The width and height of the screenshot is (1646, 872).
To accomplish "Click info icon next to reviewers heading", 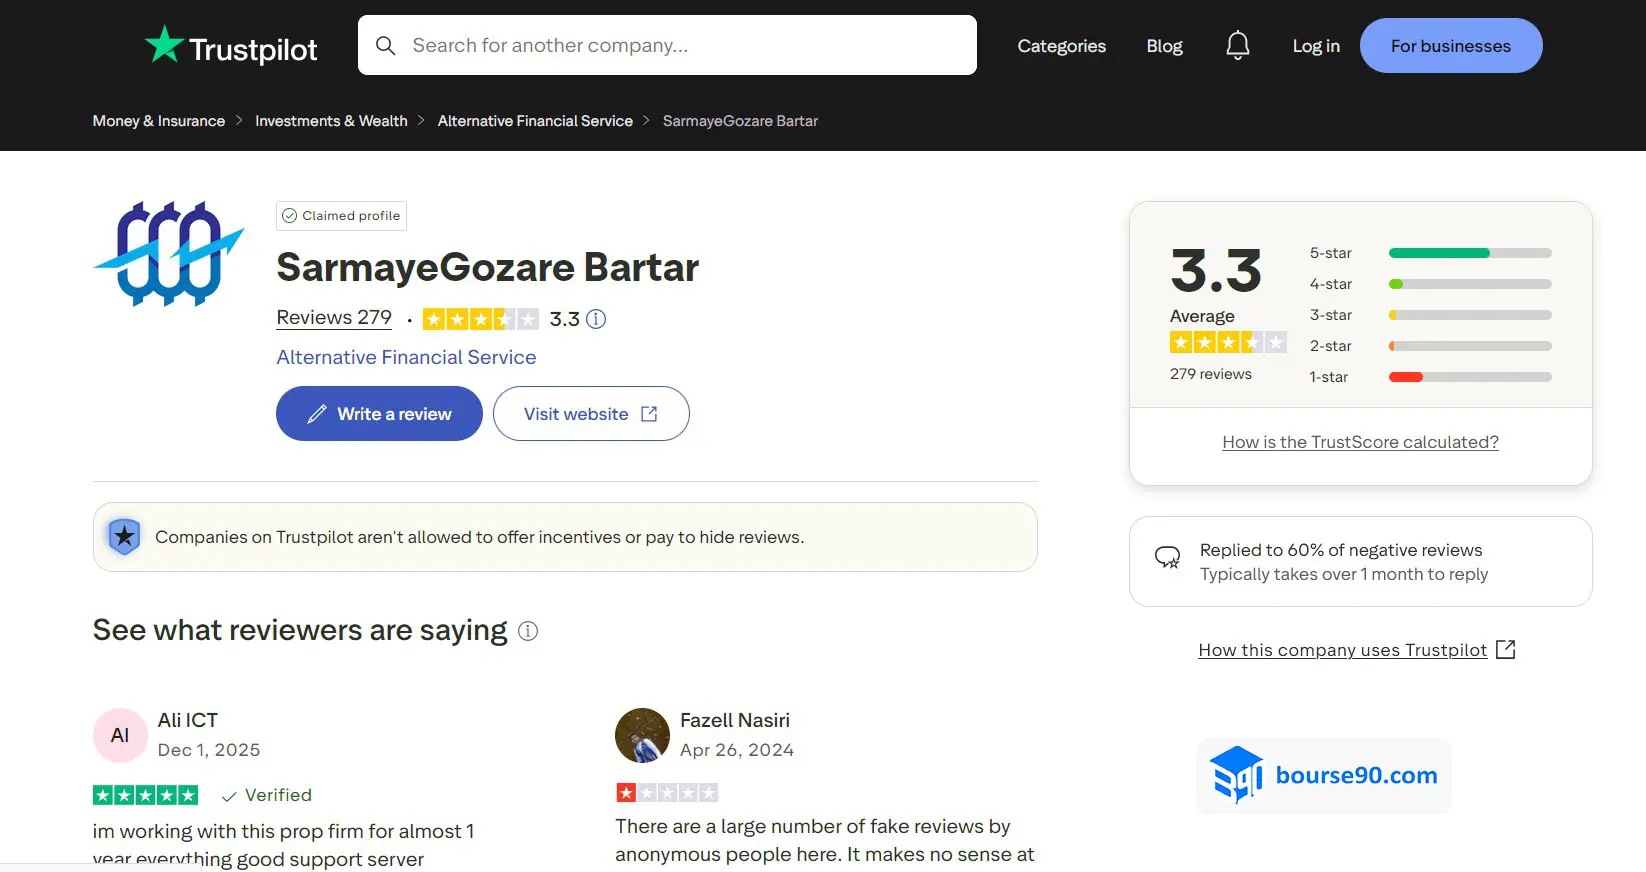I will (528, 631).
